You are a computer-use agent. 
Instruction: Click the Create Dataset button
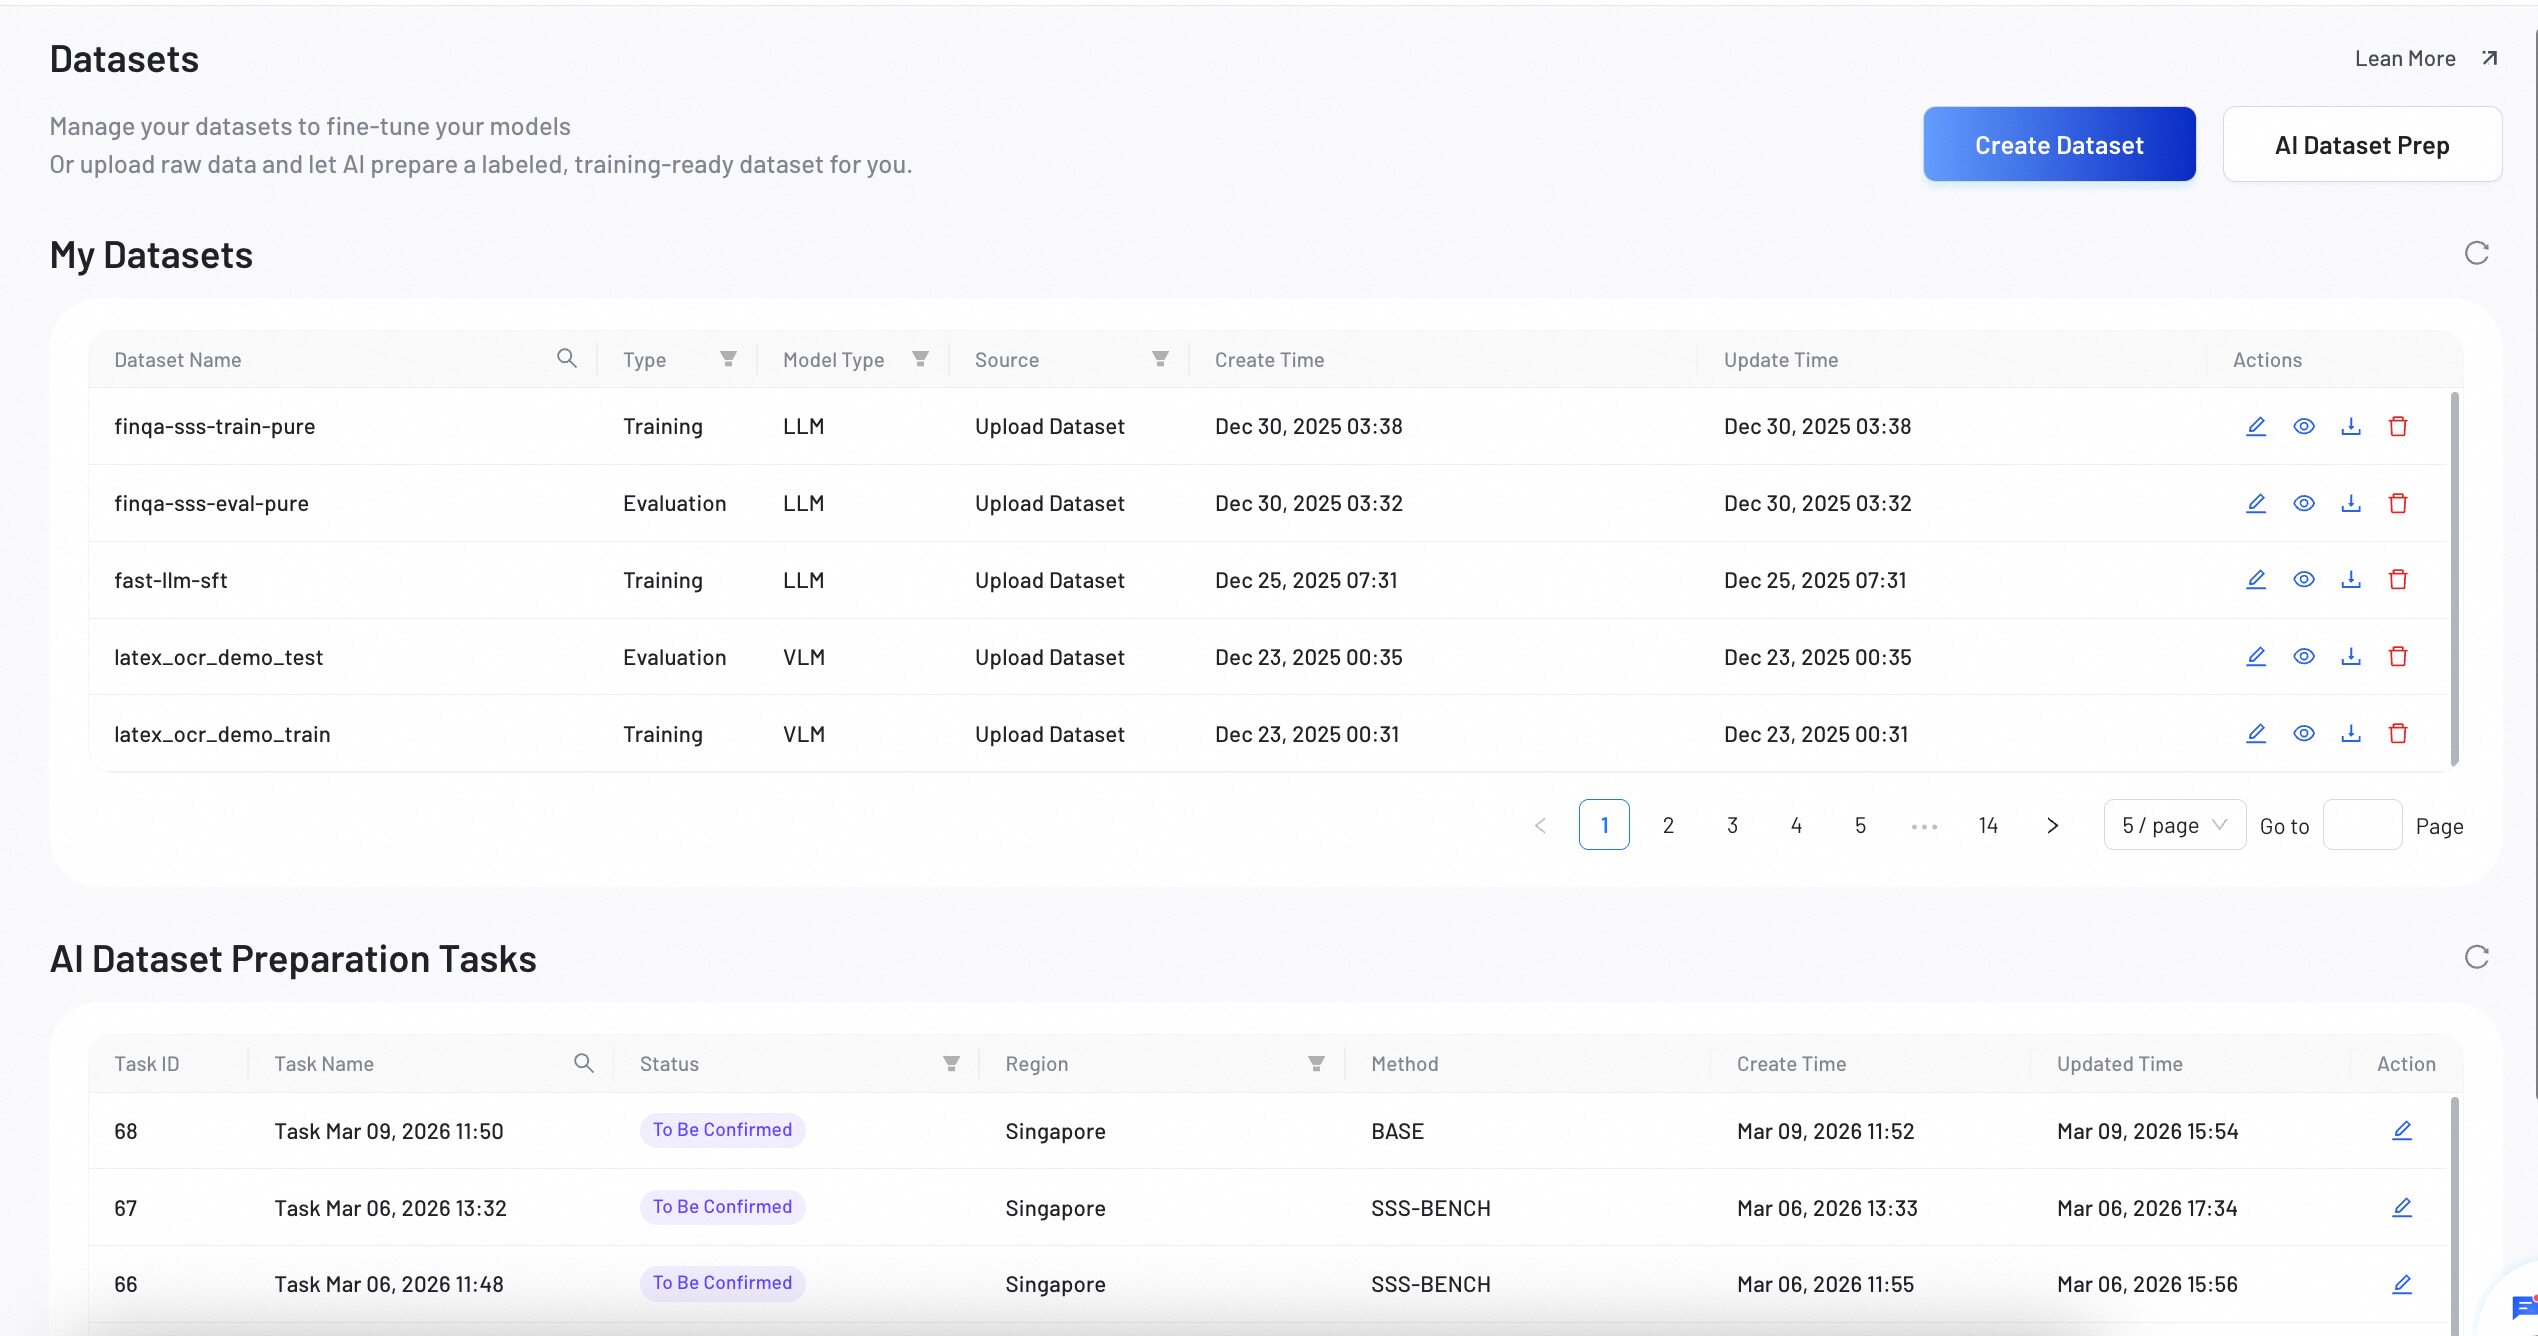[2059, 144]
